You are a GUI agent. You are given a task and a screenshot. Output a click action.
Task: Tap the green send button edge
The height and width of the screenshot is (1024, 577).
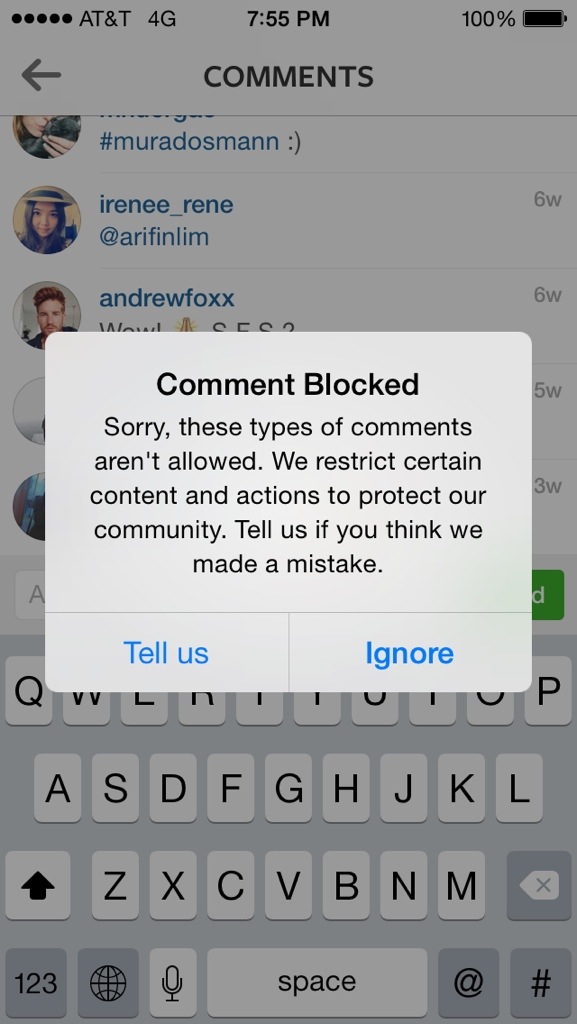click(548, 595)
